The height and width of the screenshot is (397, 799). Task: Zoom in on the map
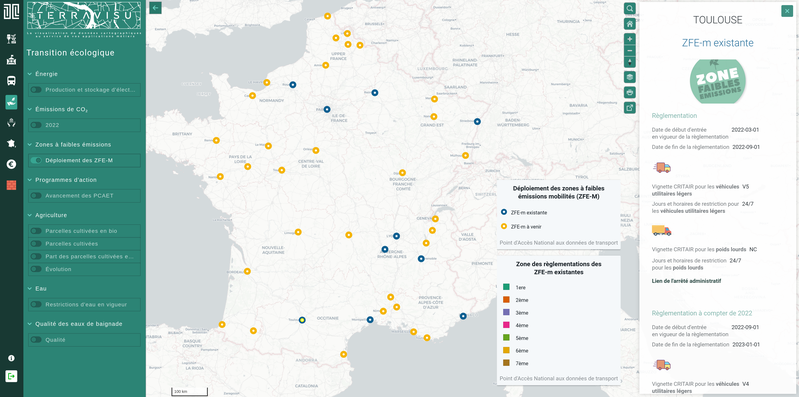[x=630, y=39]
